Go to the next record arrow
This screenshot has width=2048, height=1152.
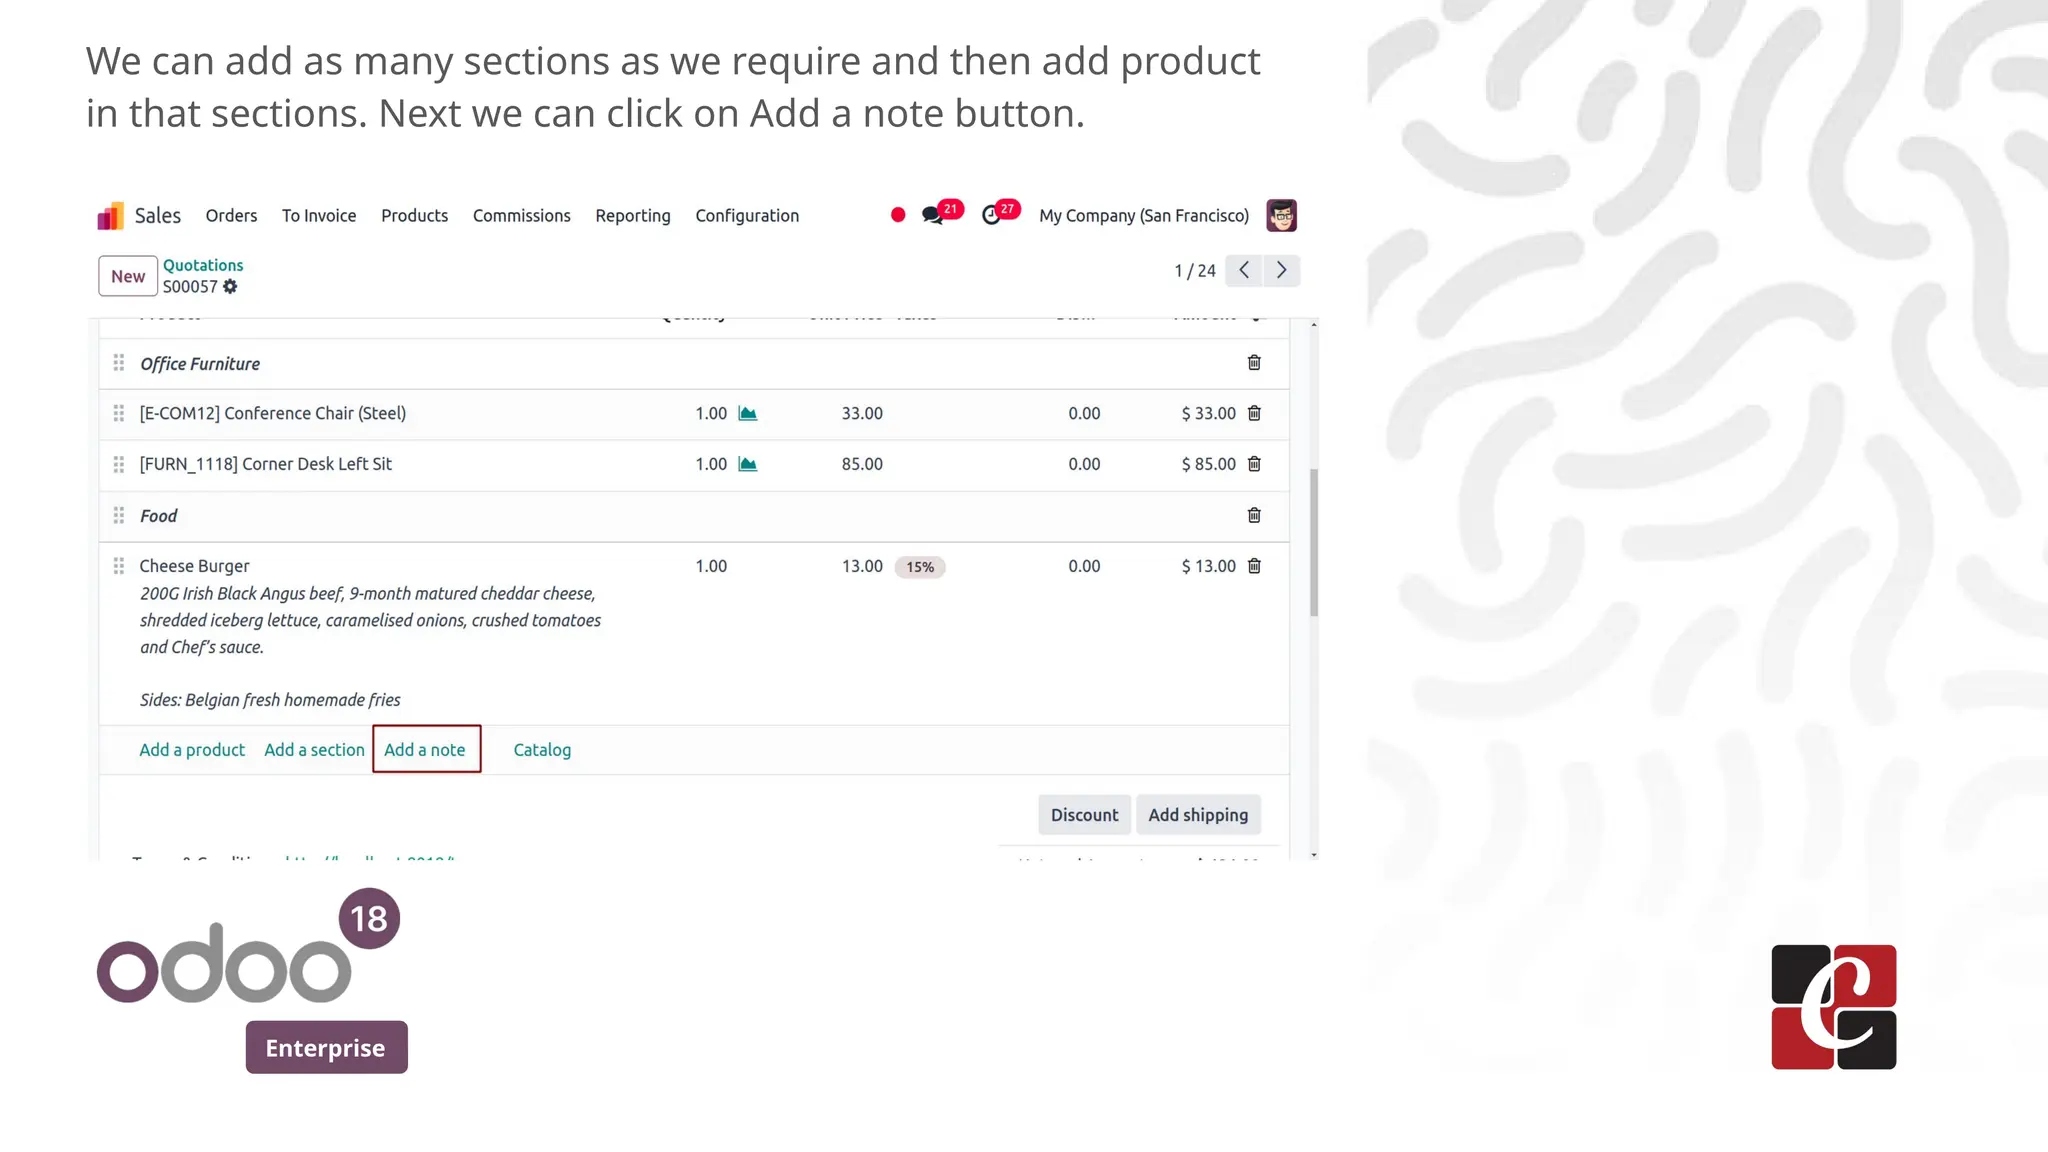coord(1282,271)
